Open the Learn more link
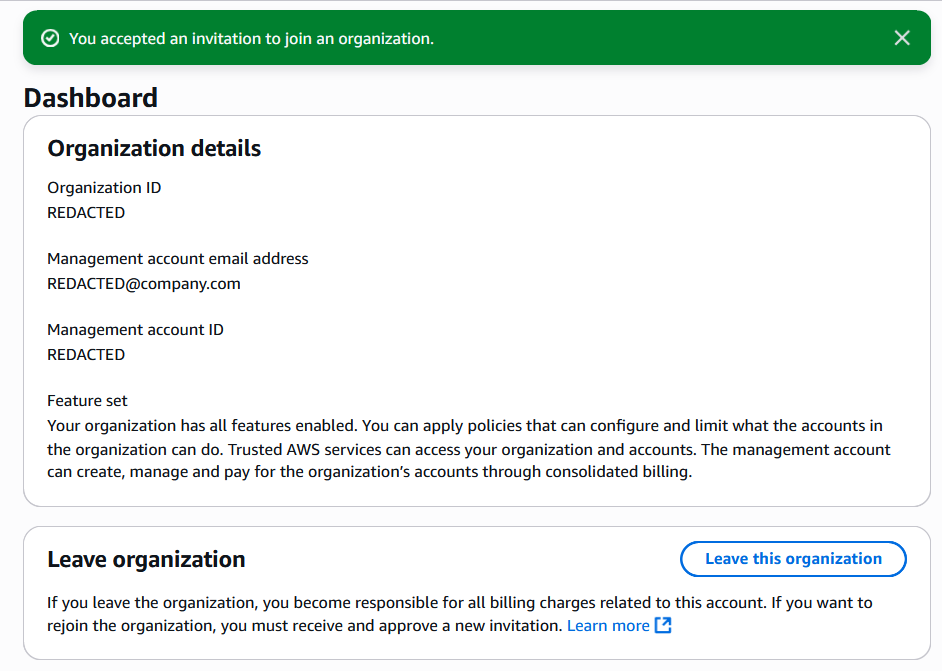 608,625
